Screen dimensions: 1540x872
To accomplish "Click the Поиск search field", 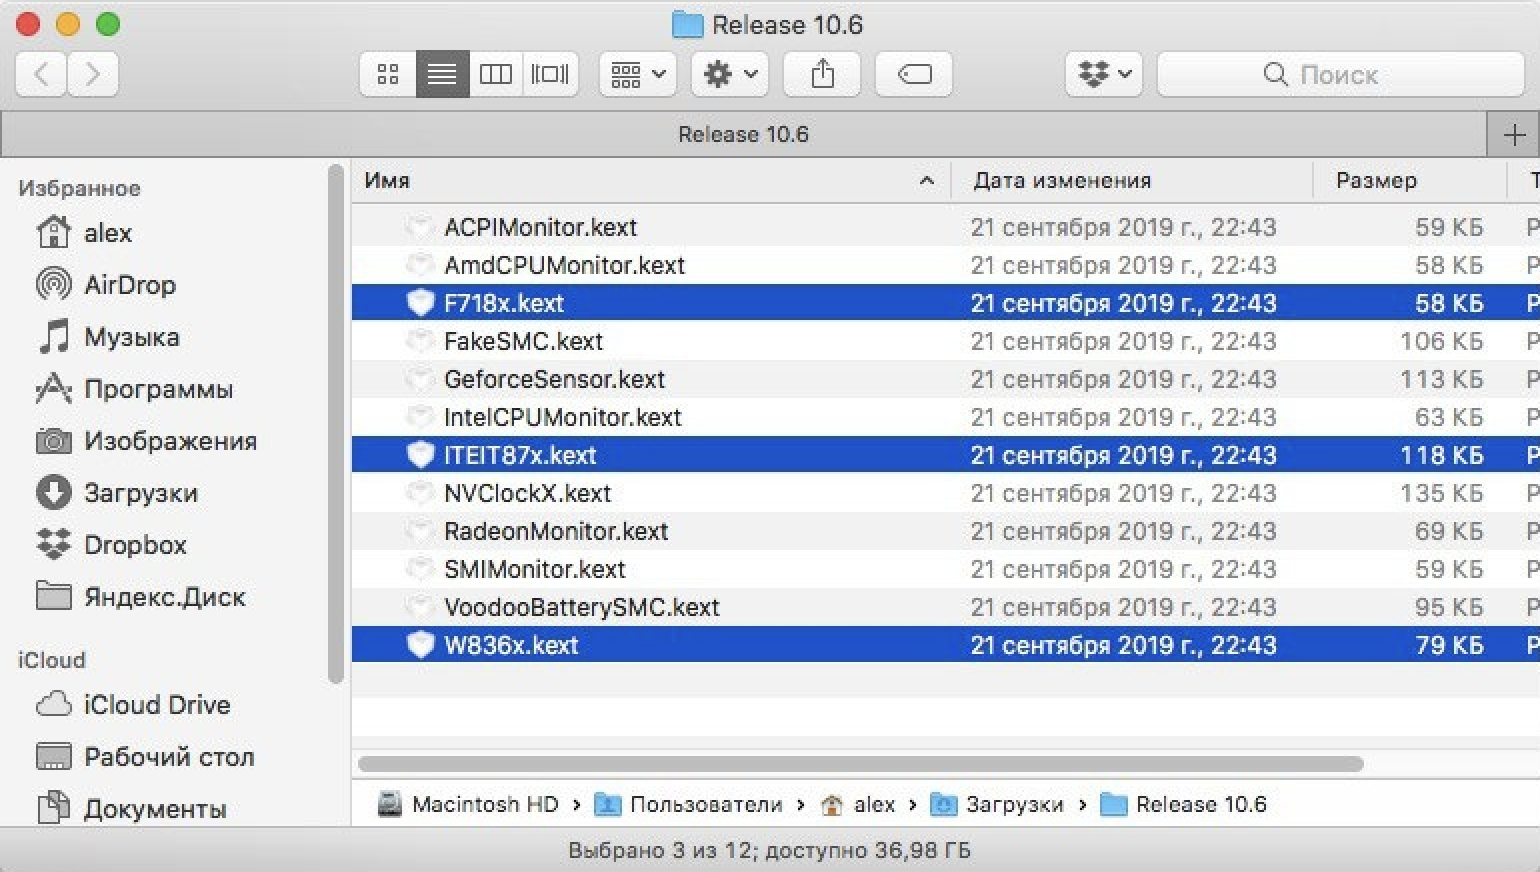I will [1340, 74].
